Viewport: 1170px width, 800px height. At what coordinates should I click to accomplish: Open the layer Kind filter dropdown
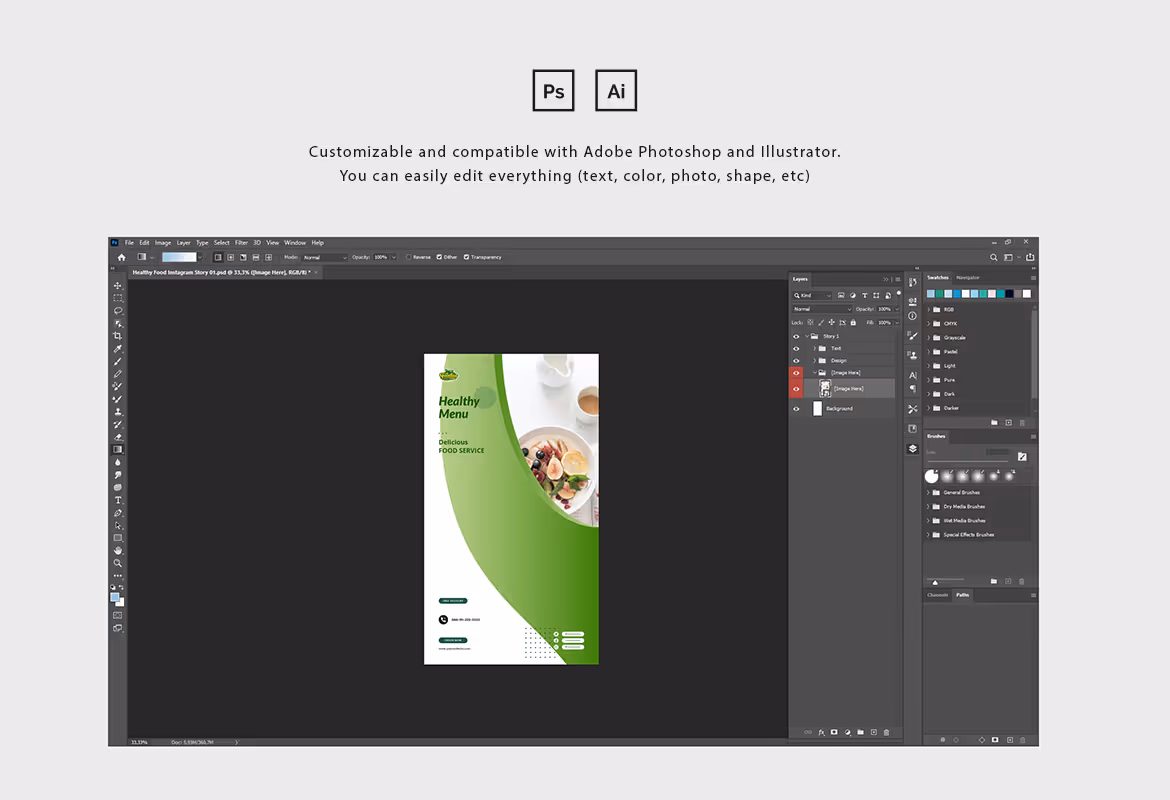coord(812,296)
